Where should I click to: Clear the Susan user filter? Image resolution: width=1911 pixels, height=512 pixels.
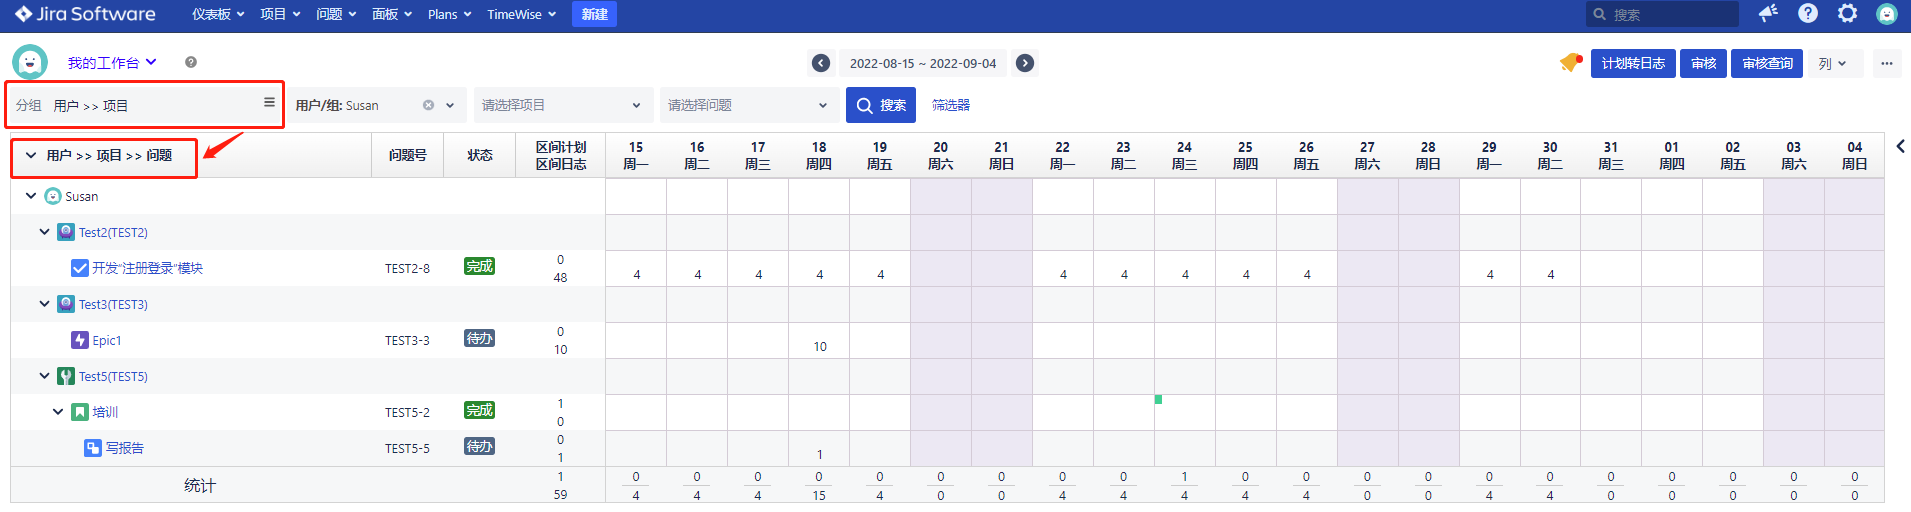[428, 105]
